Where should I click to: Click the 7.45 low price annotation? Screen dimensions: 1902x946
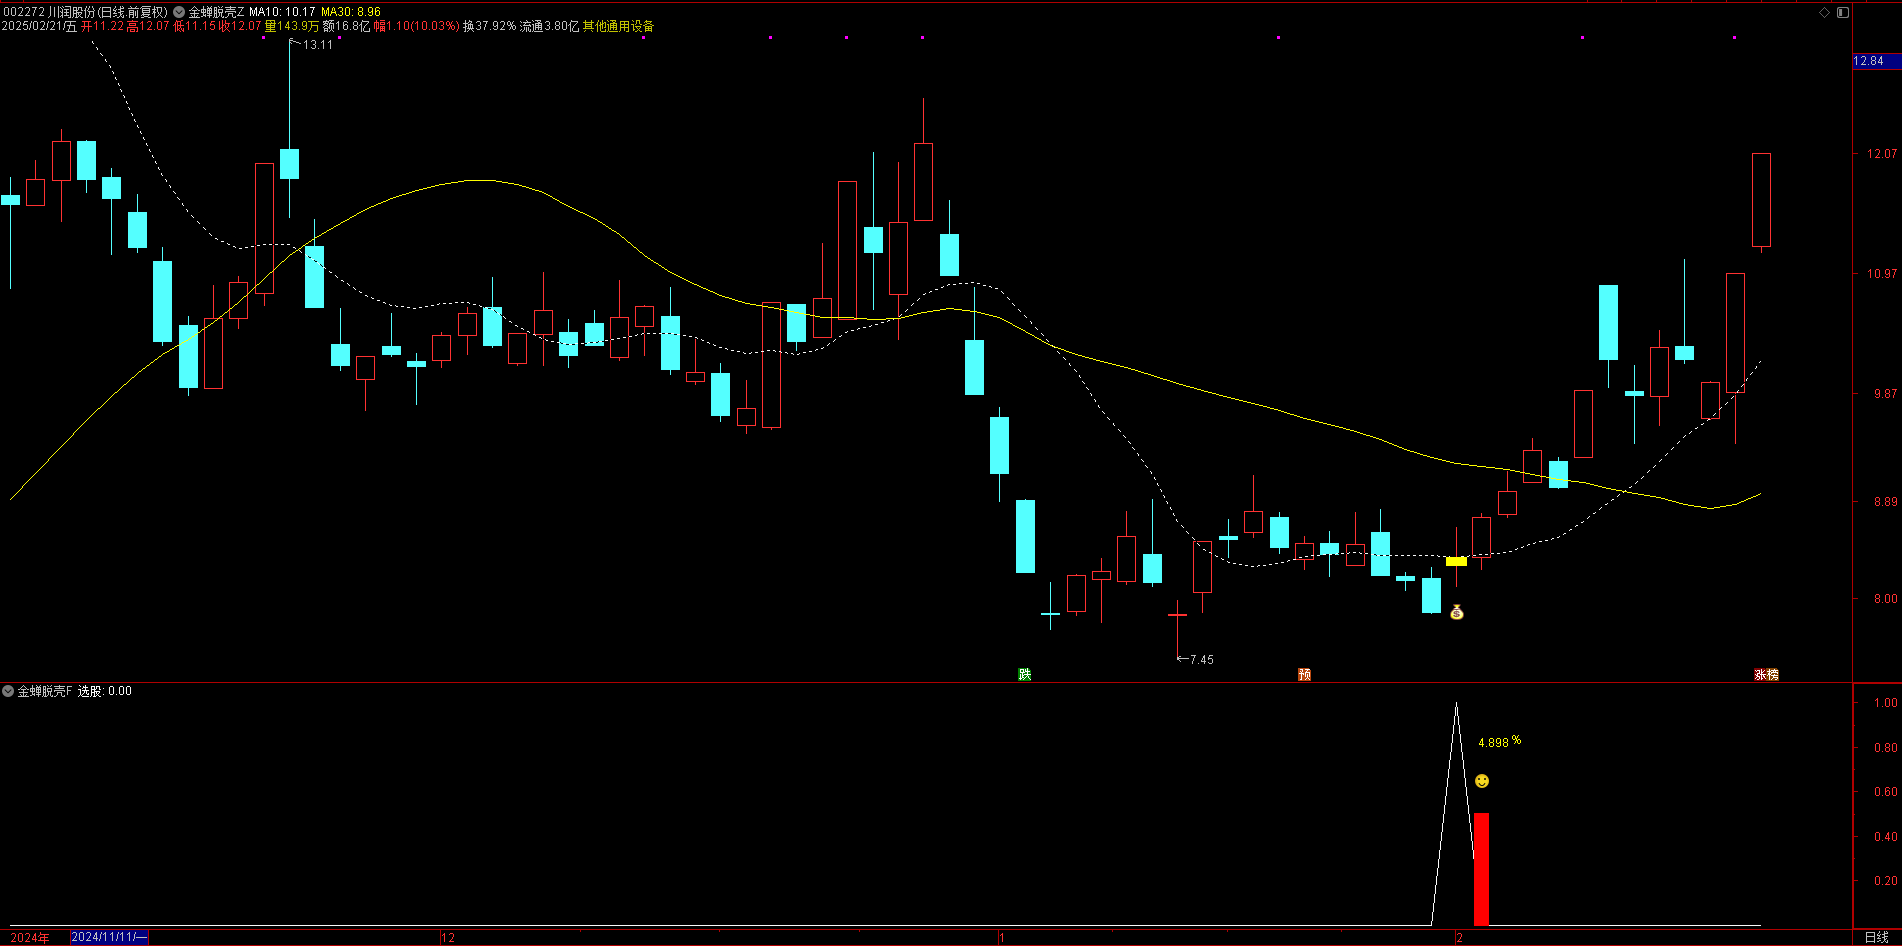(x=1201, y=660)
